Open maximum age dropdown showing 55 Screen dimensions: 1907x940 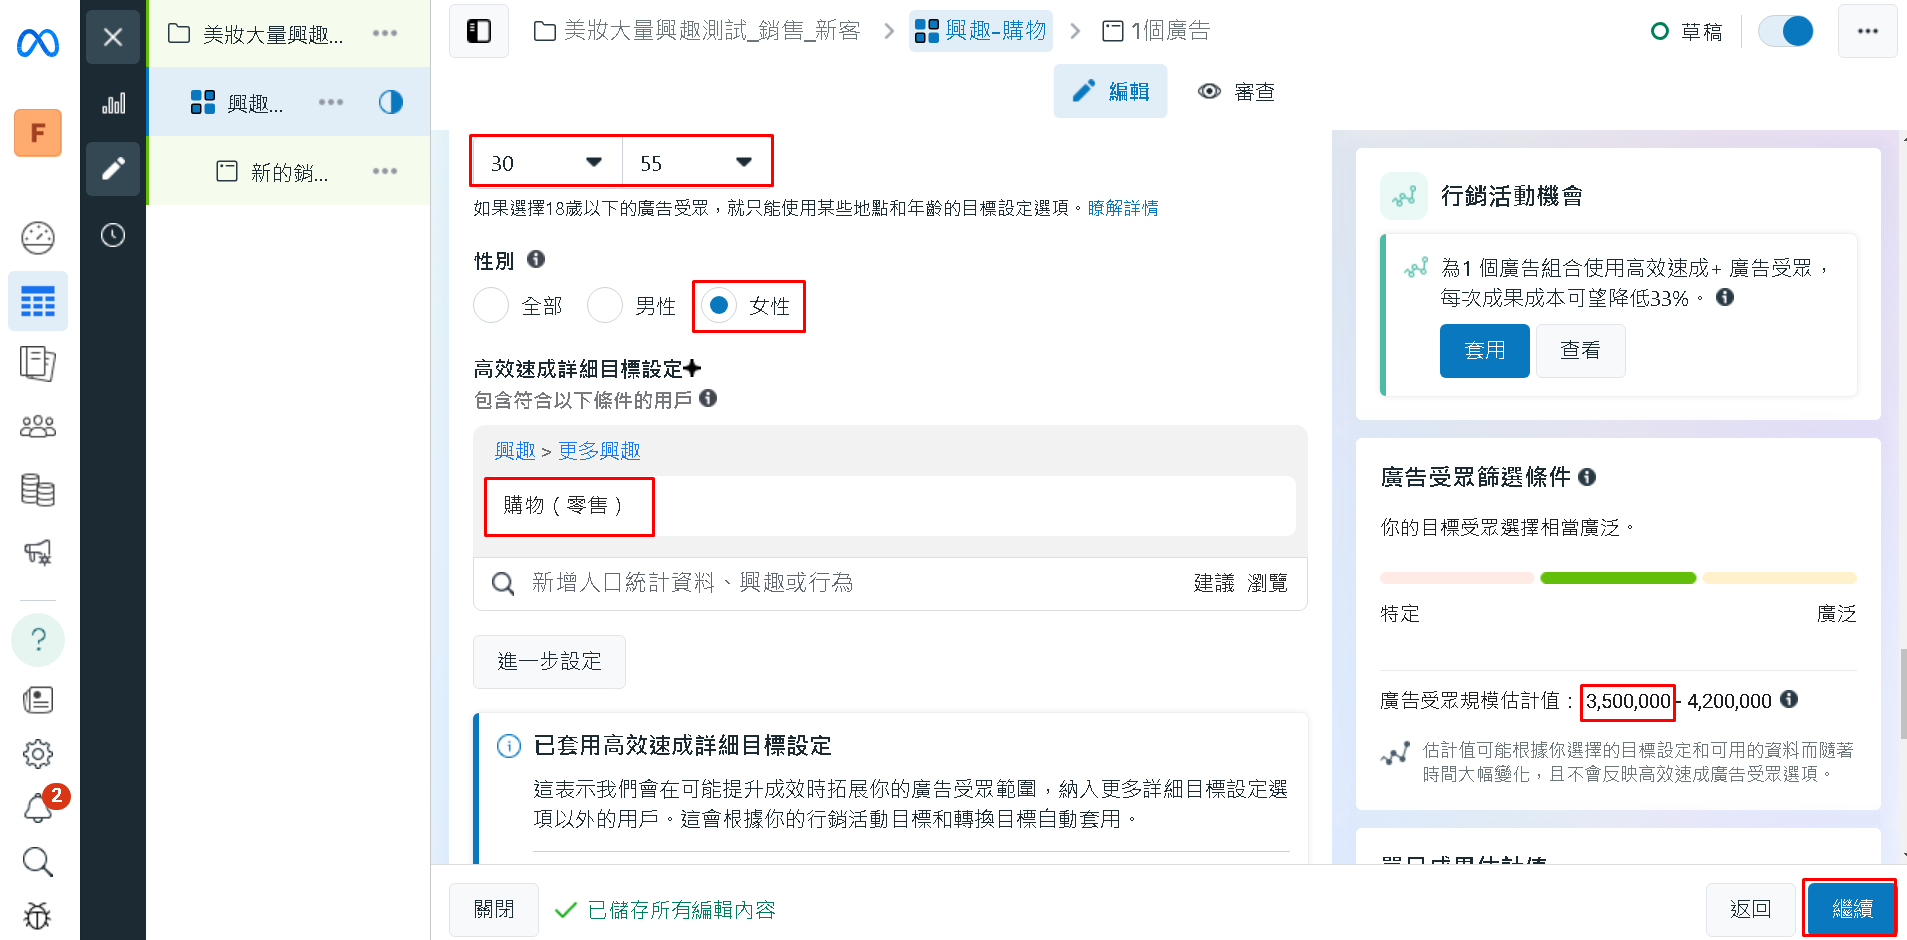click(696, 162)
